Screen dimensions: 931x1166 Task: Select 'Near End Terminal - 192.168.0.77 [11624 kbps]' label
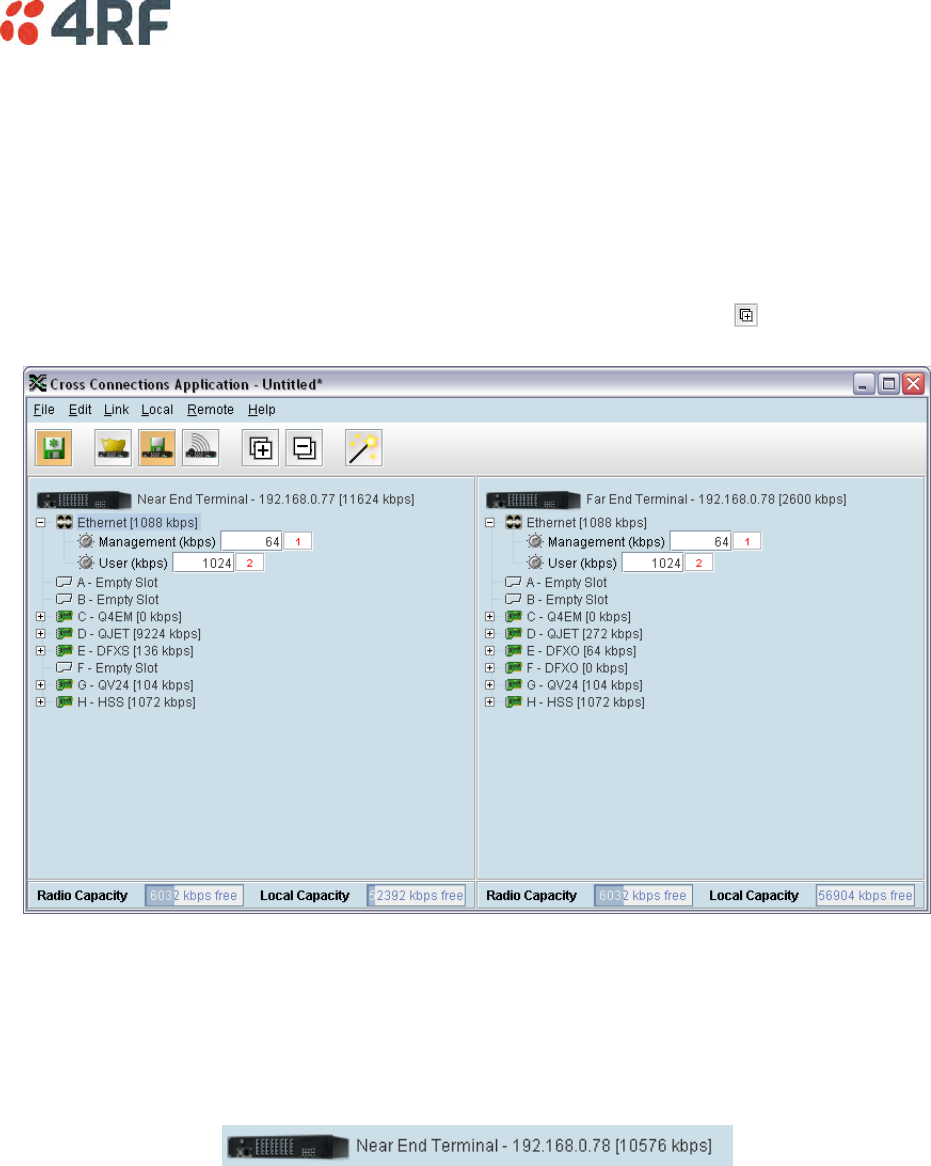pyautogui.click(x=275, y=499)
